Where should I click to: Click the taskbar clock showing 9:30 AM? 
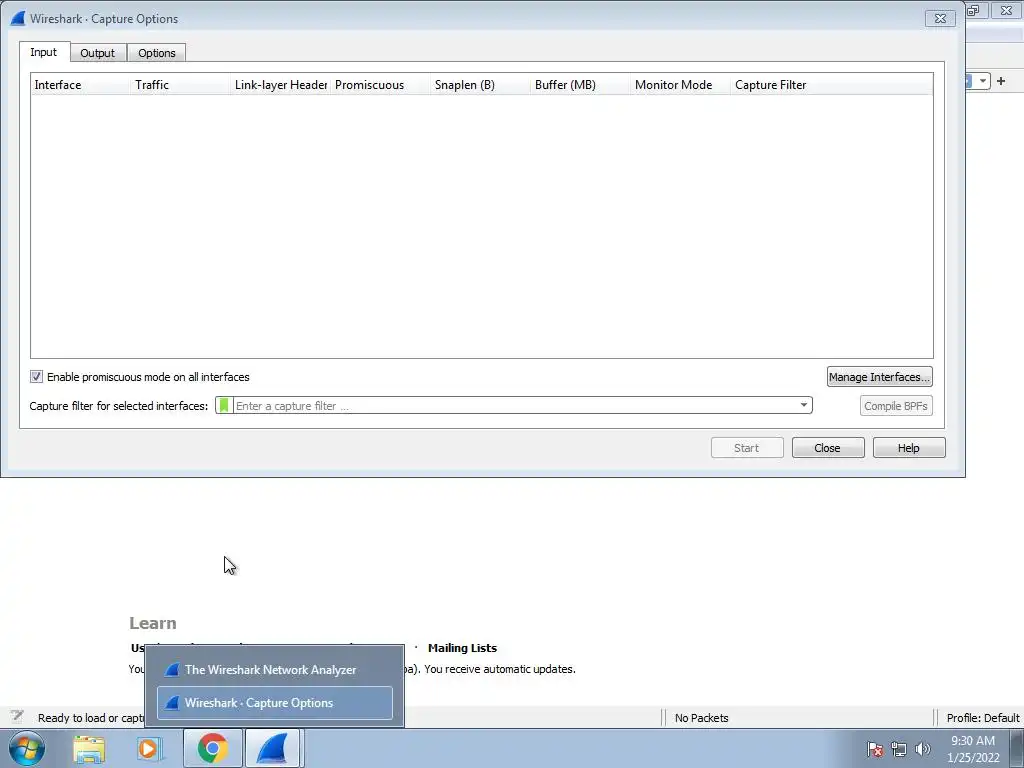(973, 749)
